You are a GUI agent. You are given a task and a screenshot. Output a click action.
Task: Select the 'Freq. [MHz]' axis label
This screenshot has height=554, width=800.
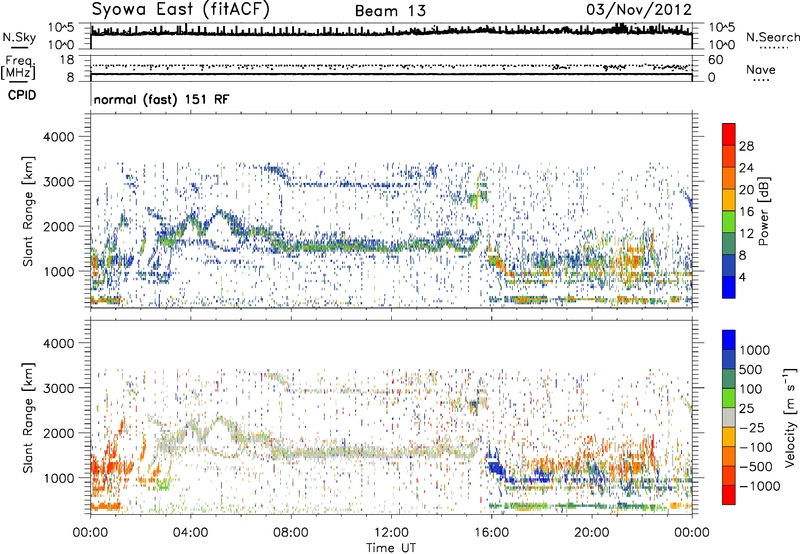[x=18, y=67]
